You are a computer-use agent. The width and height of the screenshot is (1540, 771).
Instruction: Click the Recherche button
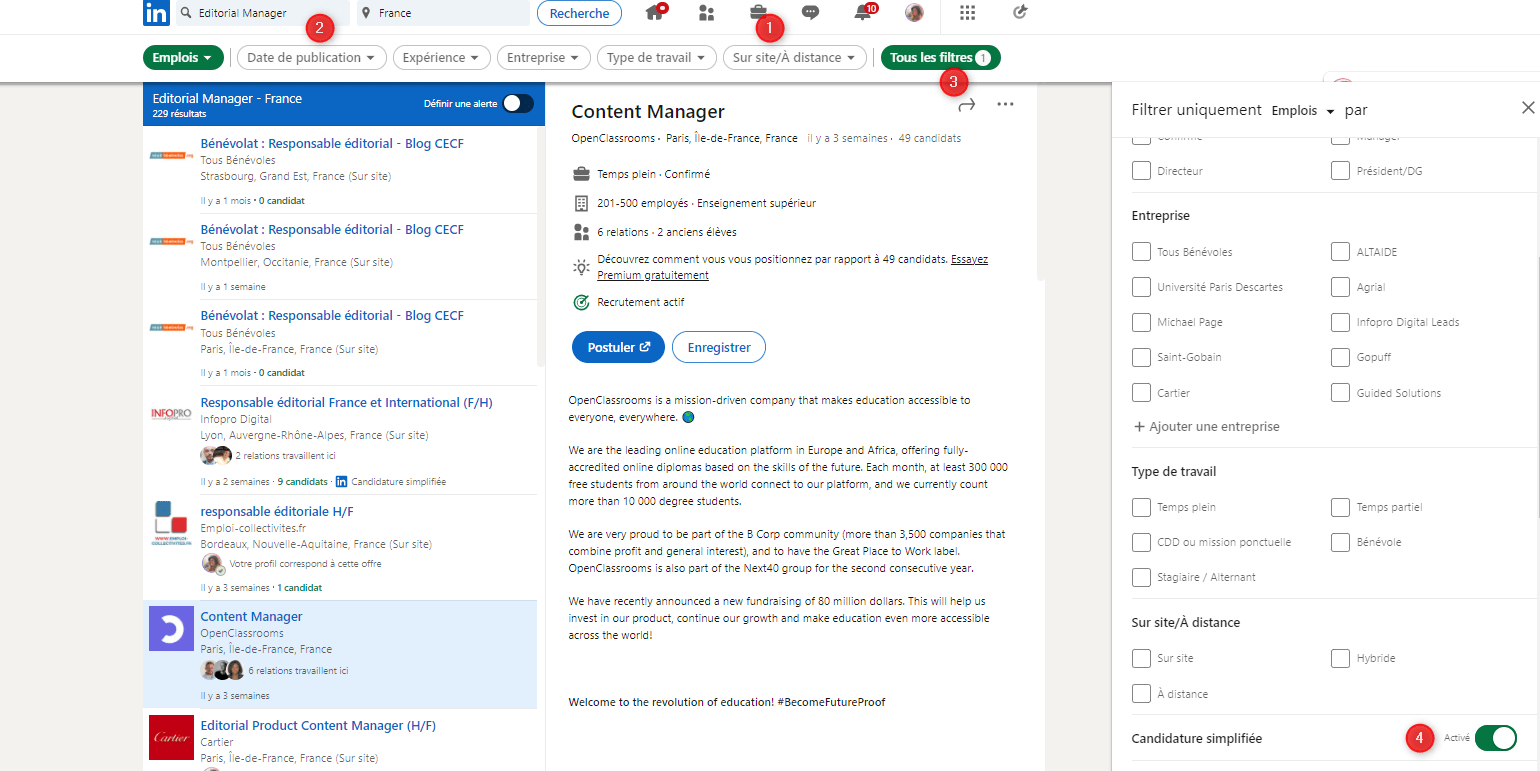pos(579,13)
